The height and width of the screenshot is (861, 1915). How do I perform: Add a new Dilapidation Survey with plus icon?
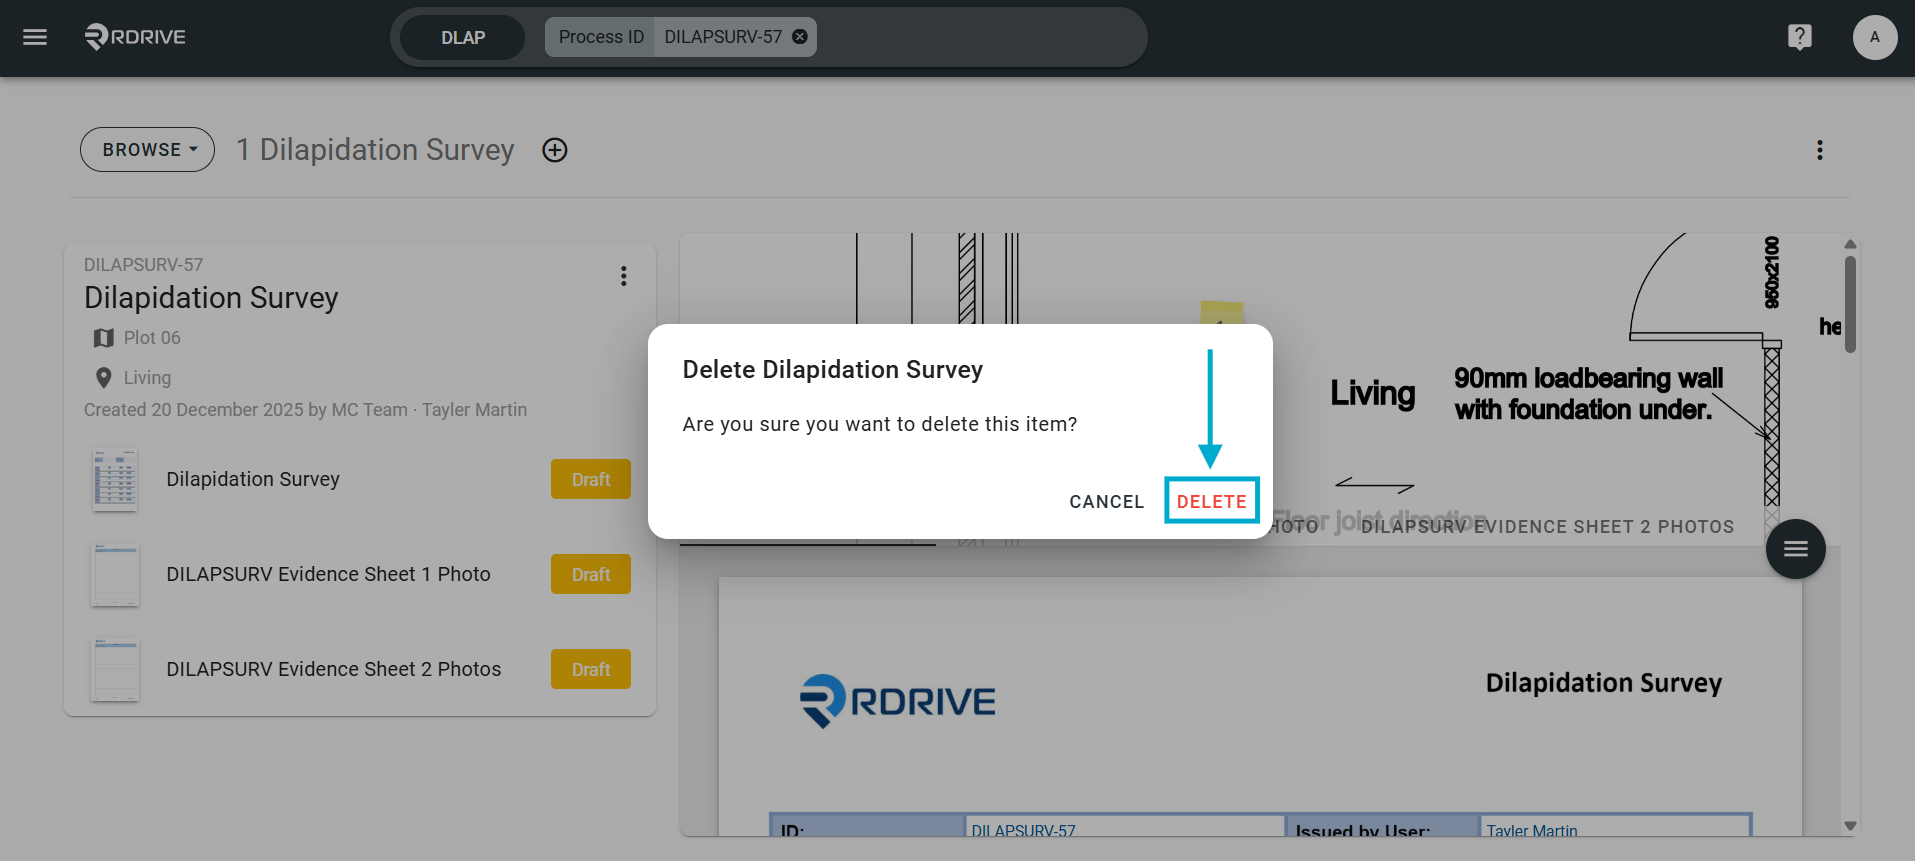(x=555, y=150)
